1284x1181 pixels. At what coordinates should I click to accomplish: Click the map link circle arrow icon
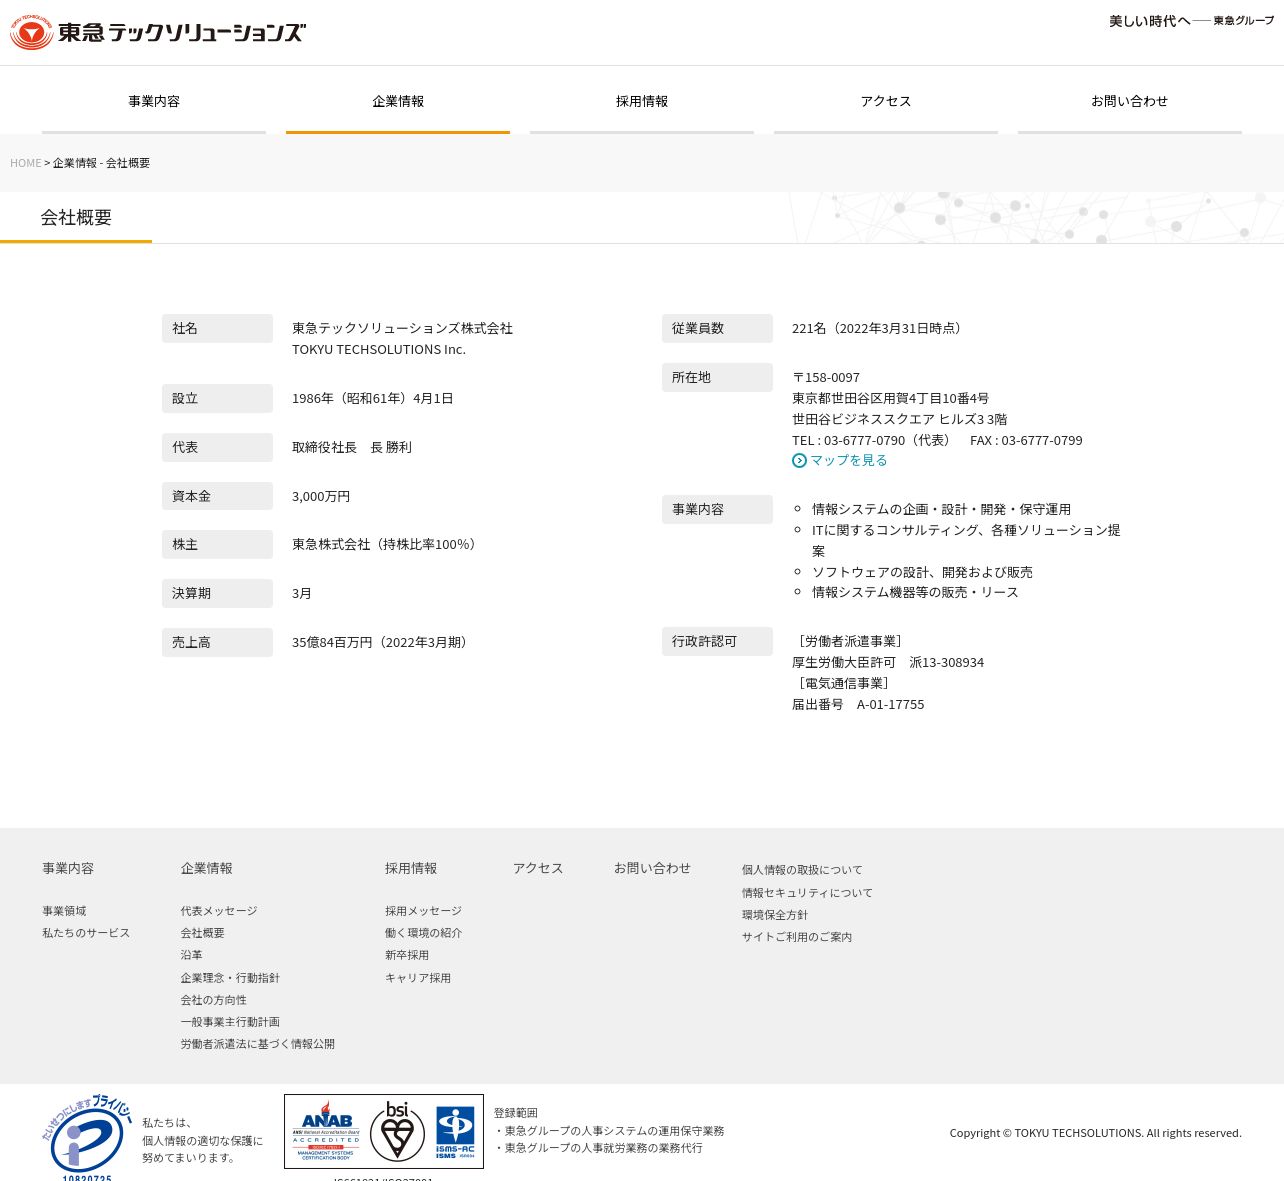[799, 461]
